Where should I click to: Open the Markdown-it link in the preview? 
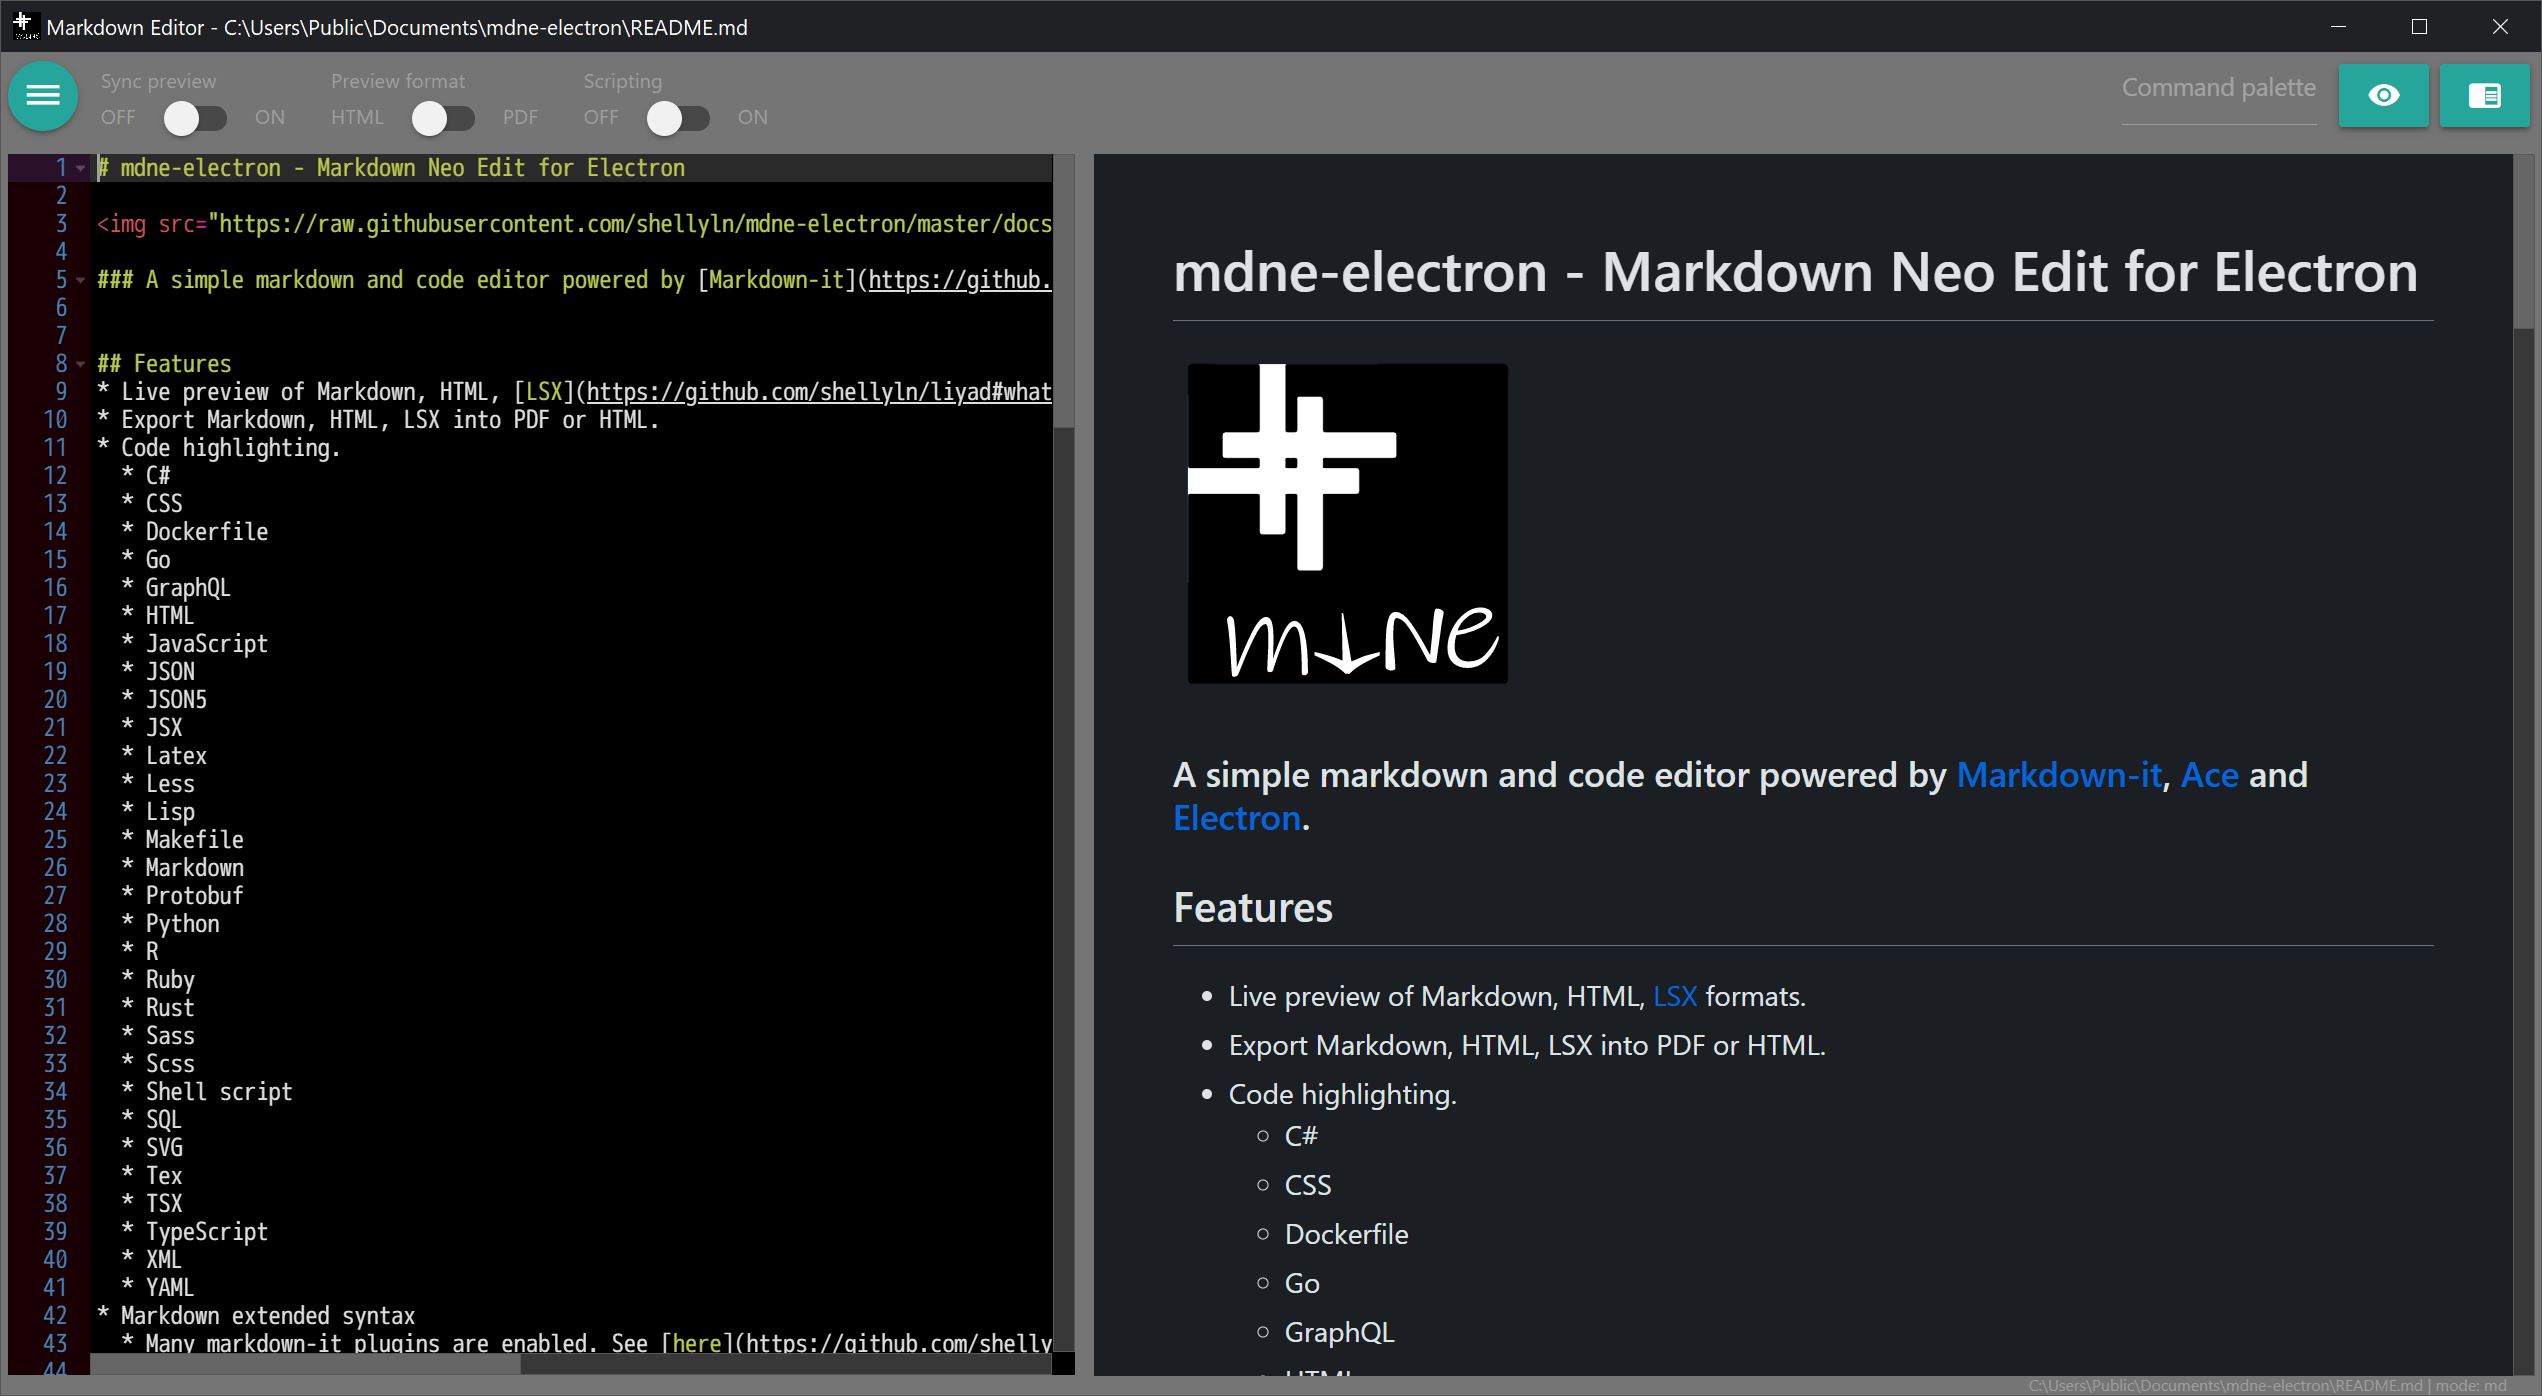coord(2058,775)
